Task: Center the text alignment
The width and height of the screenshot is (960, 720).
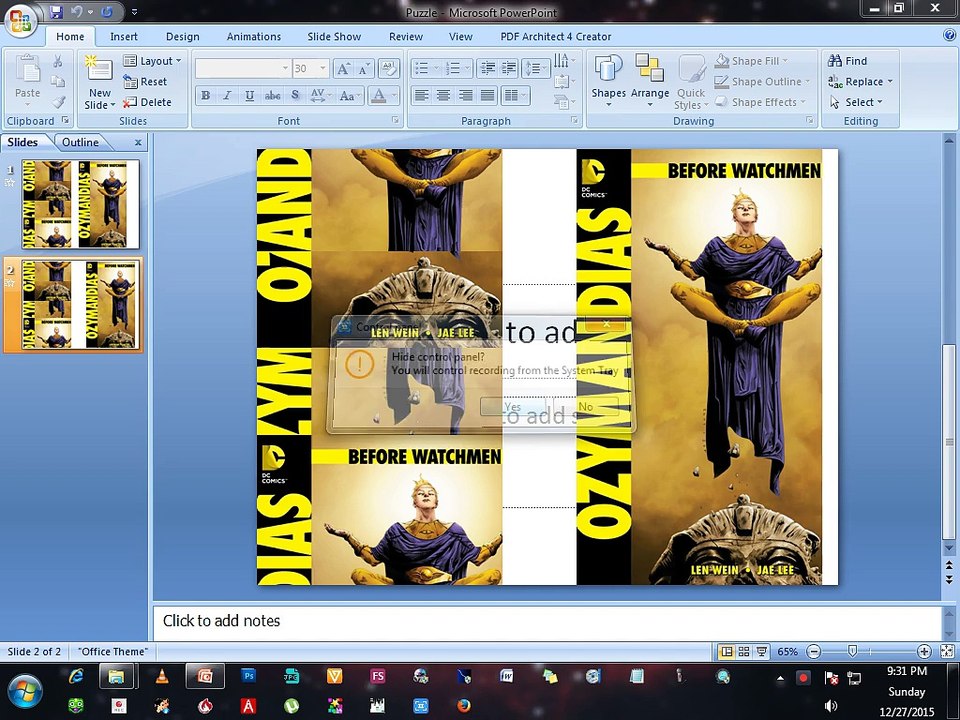Action: tap(443, 96)
